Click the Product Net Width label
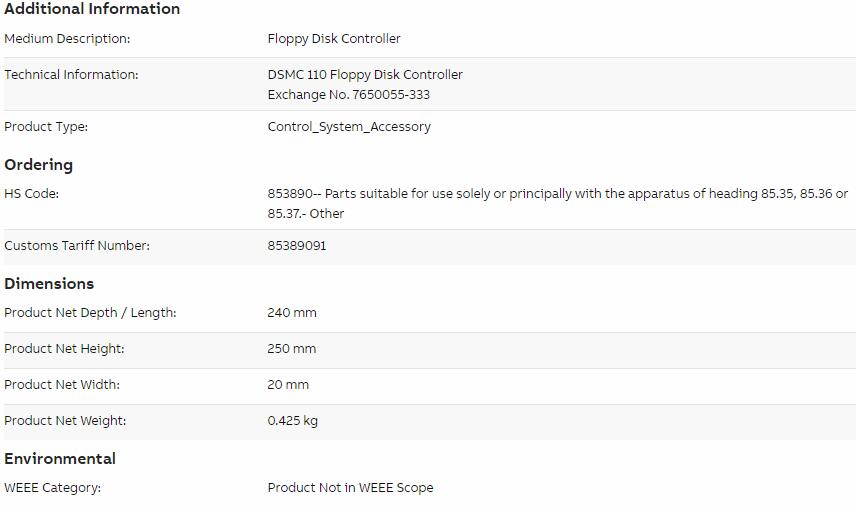The height and width of the screenshot is (509, 856). point(62,385)
